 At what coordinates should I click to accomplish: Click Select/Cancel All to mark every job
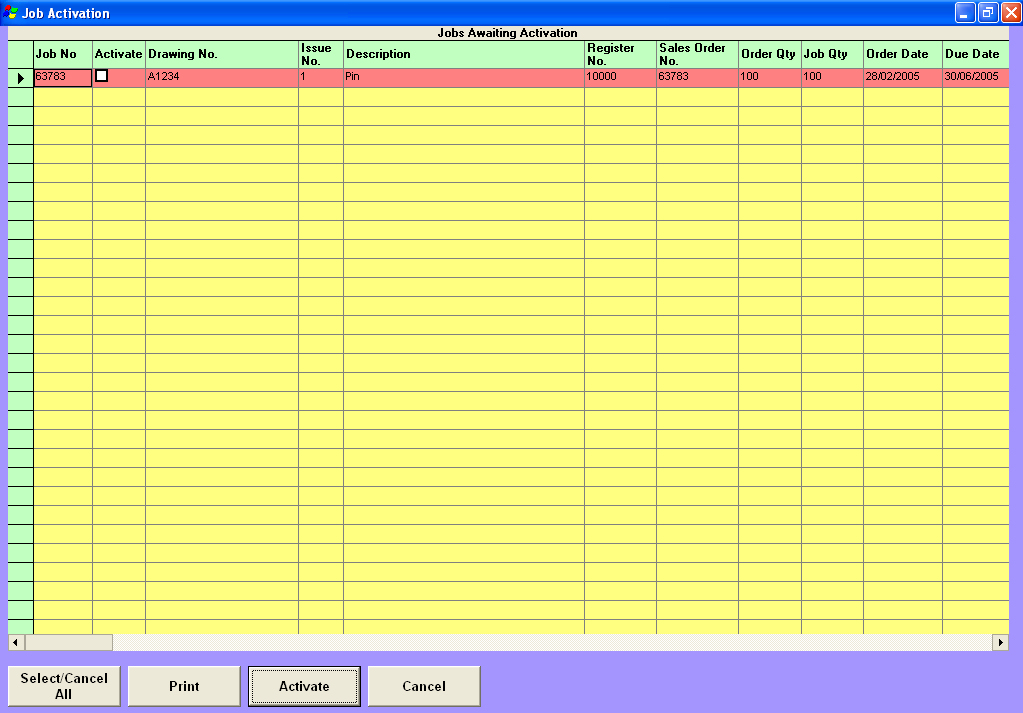[x=63, y=685]
